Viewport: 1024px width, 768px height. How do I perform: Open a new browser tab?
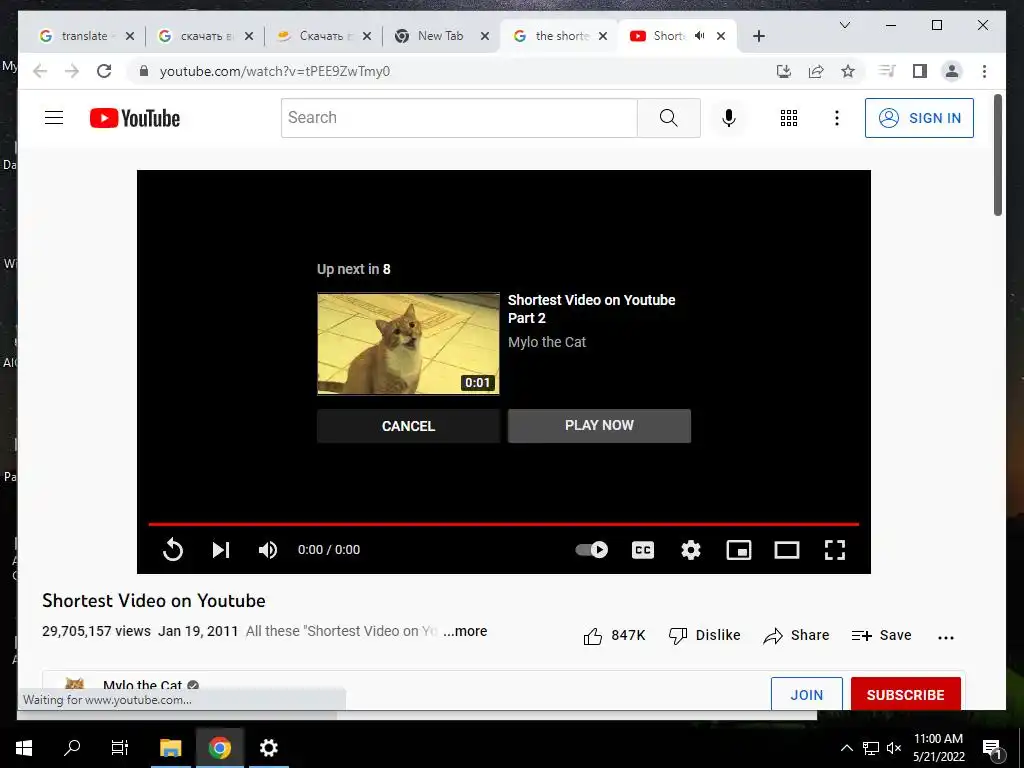pyautogui.click(x=758, y=36)
